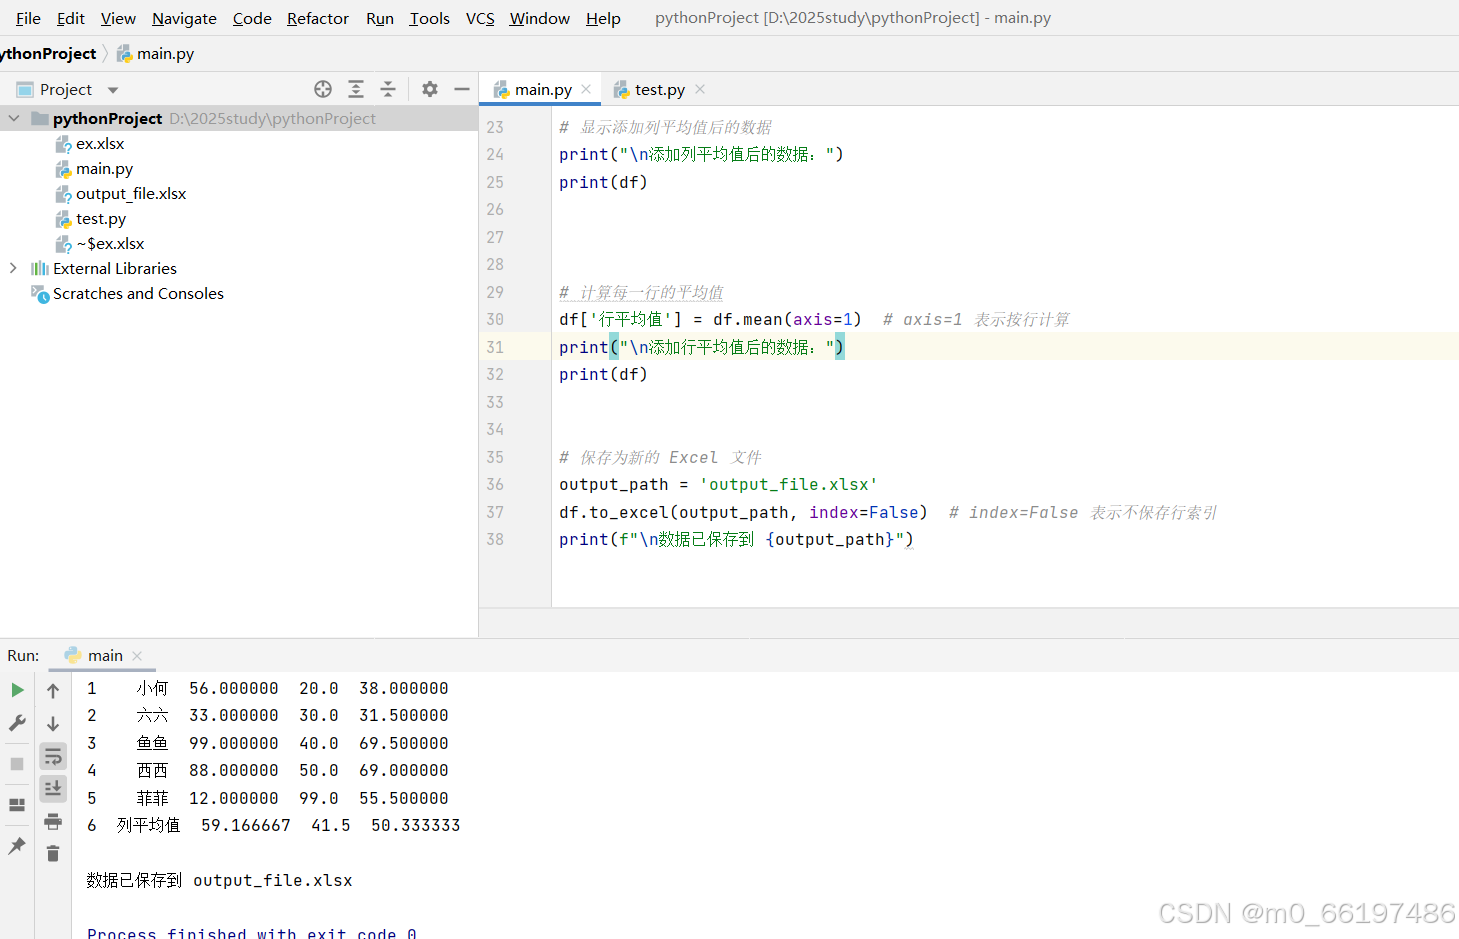Click the main.py breadcrumb in navigation bar
Viewport: 1459px width, 939px height.
point(155,54)
